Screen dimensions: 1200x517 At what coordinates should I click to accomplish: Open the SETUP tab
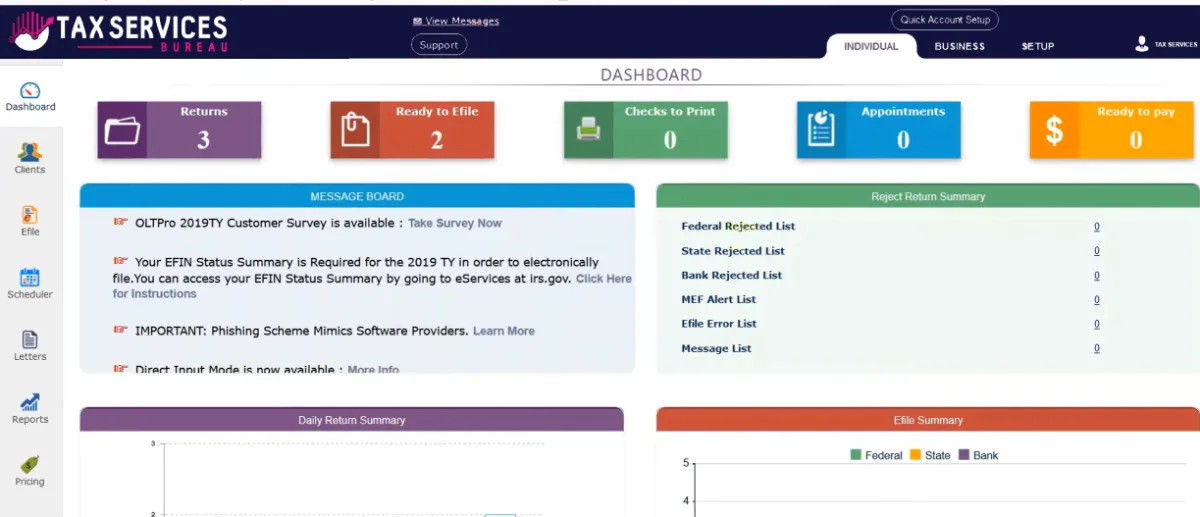(1038, 46)
